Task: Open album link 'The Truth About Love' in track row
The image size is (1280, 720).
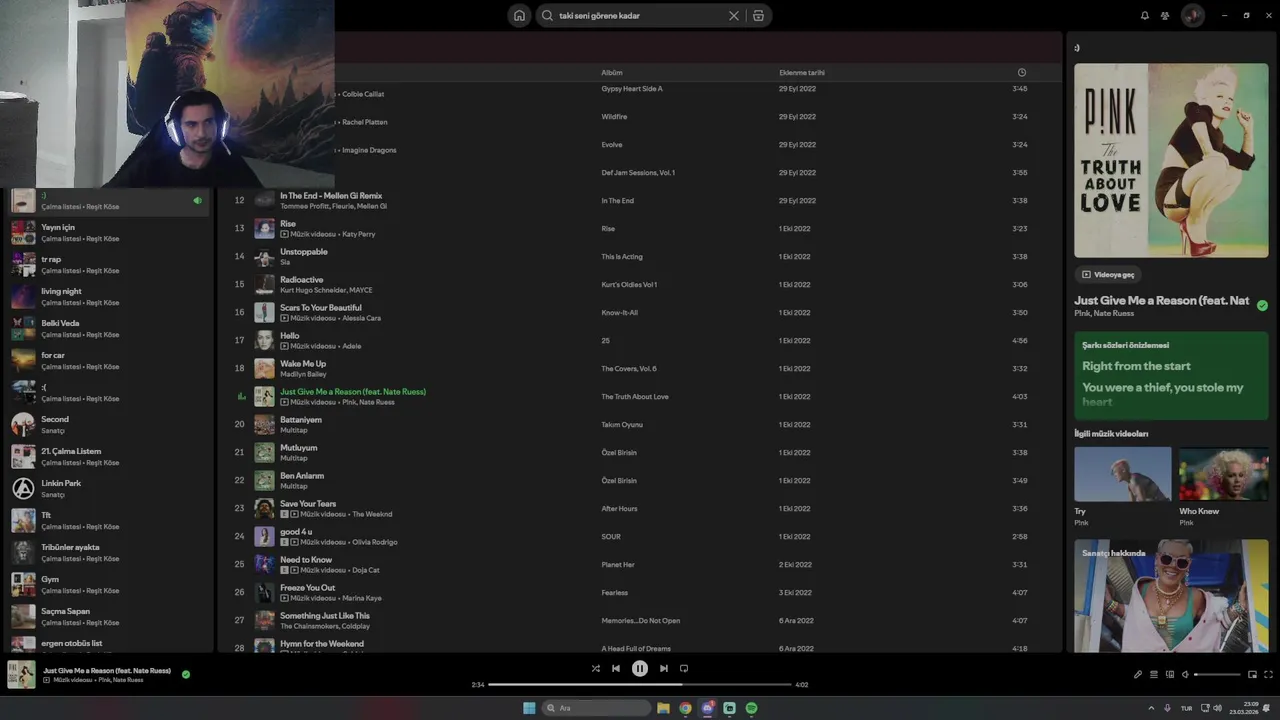Action: click(635, 397)
